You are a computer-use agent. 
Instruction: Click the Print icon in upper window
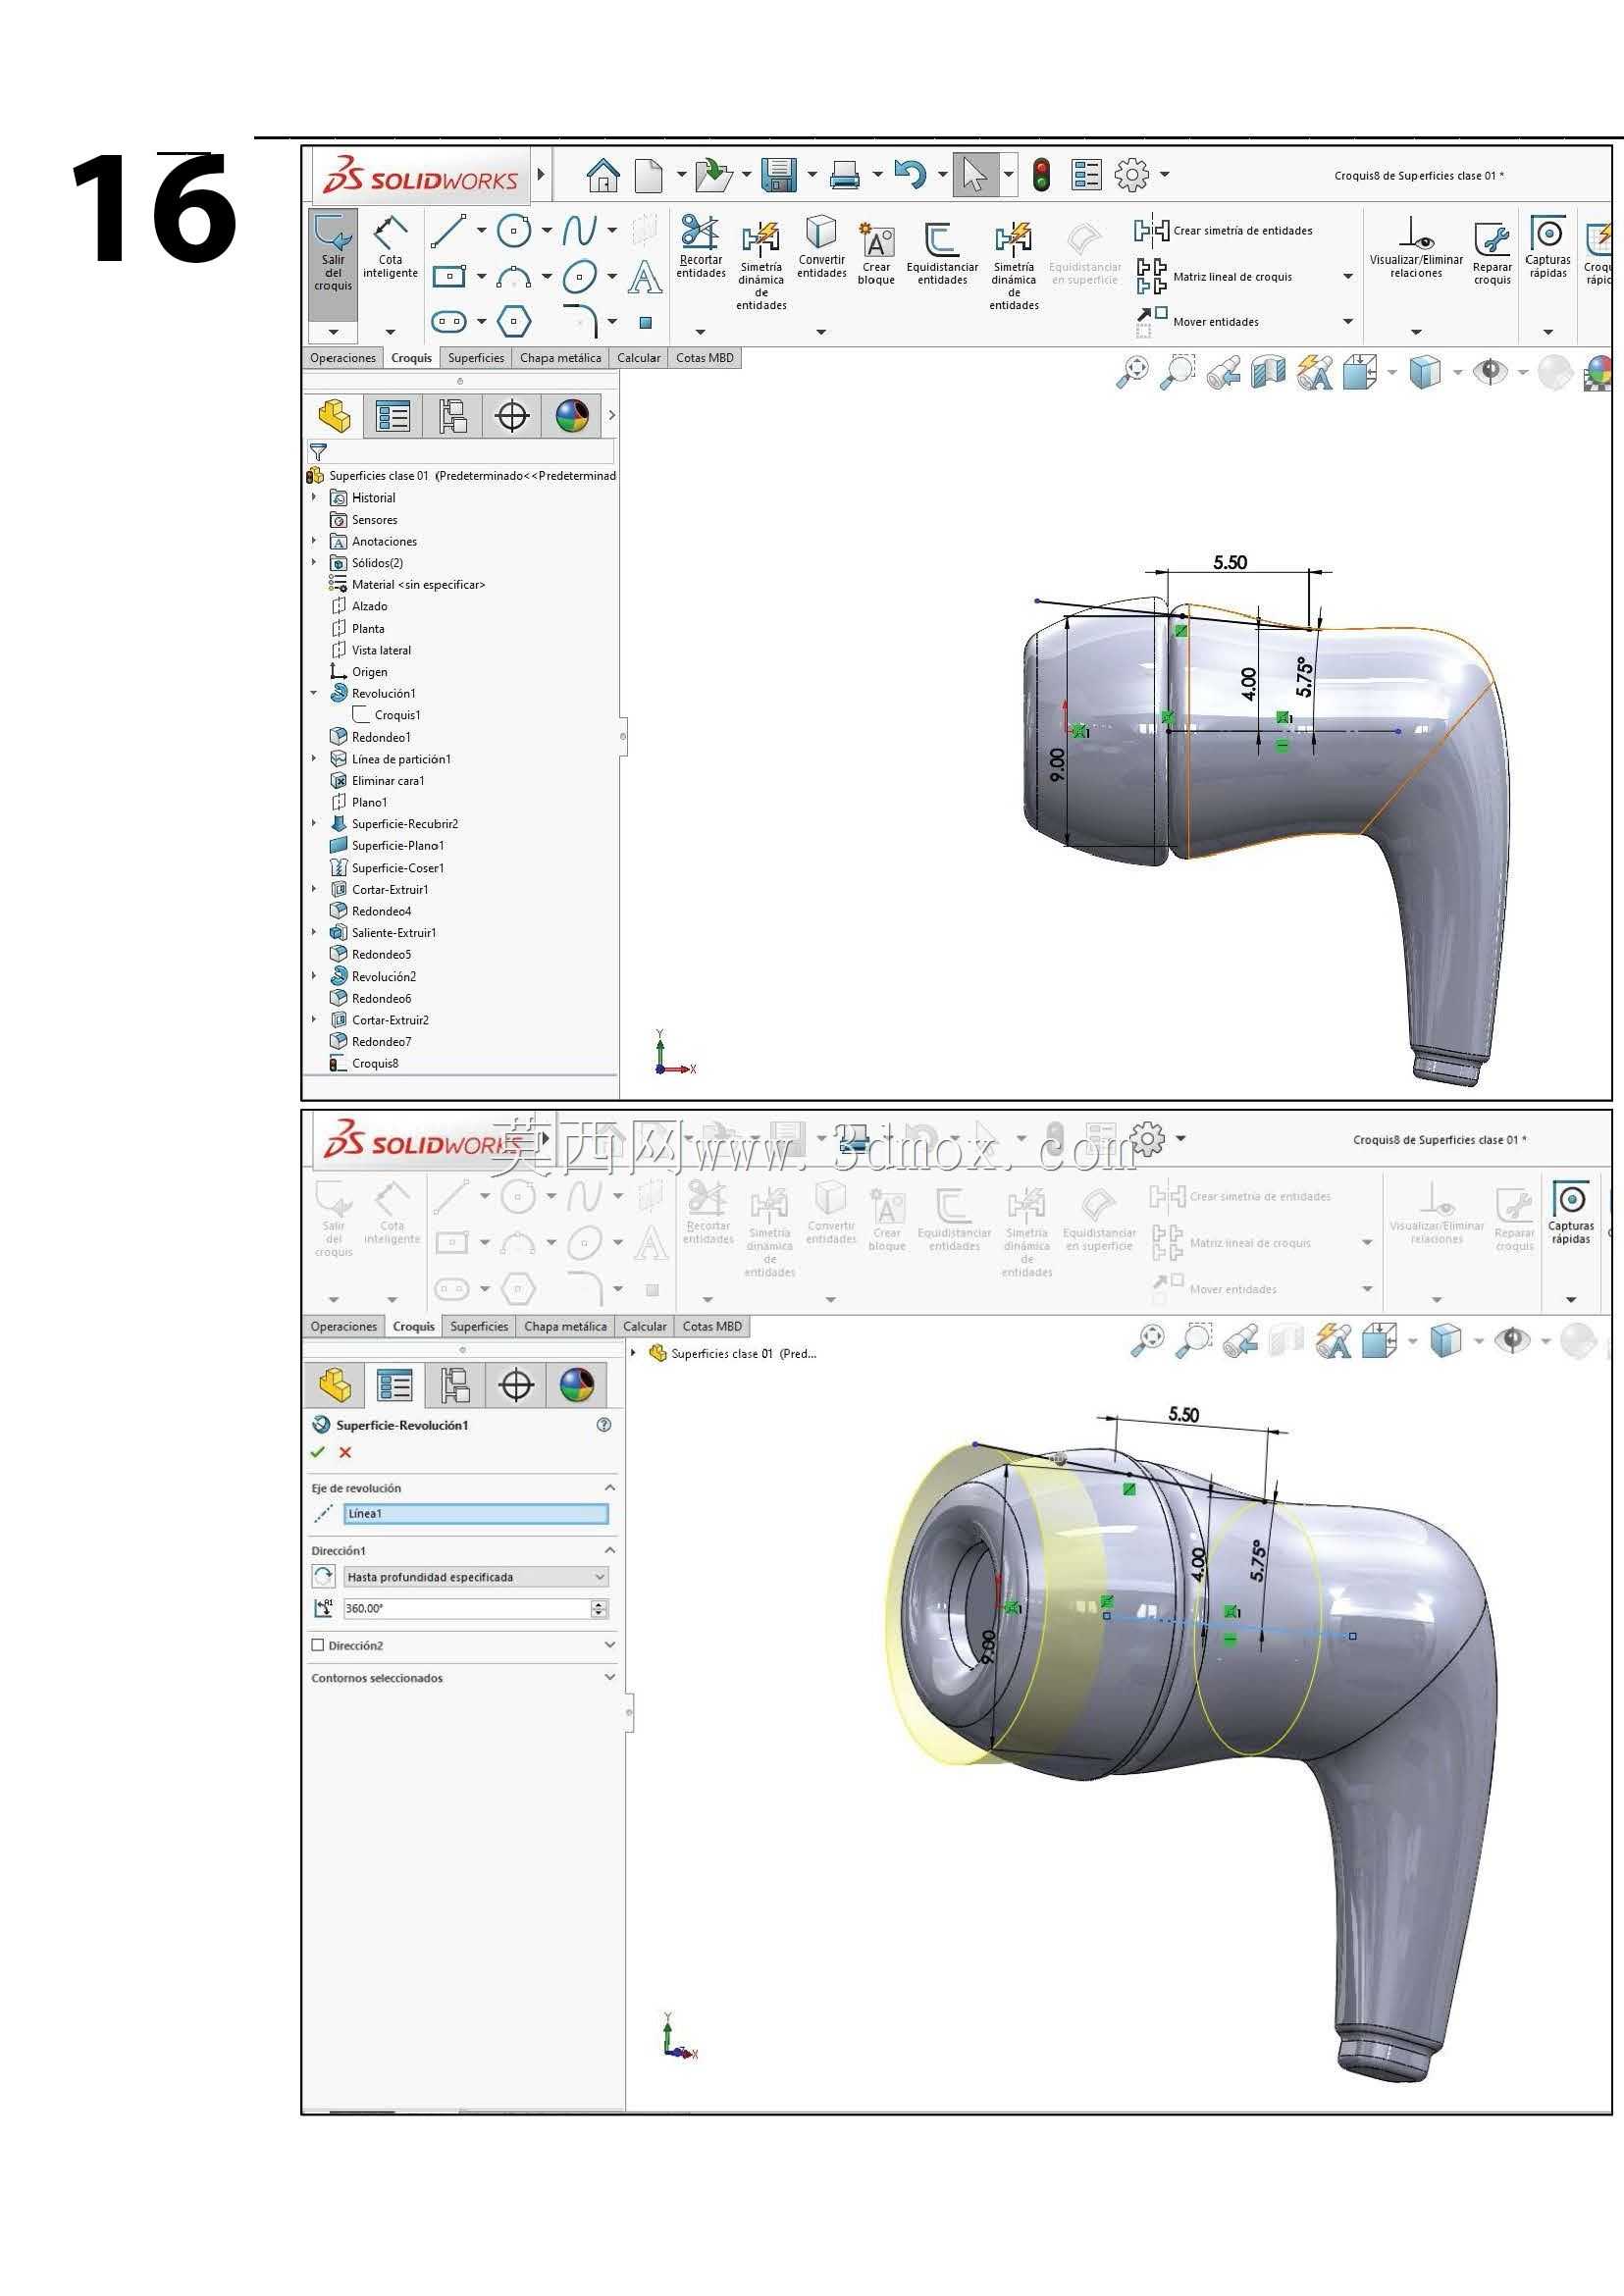[845, 175]
